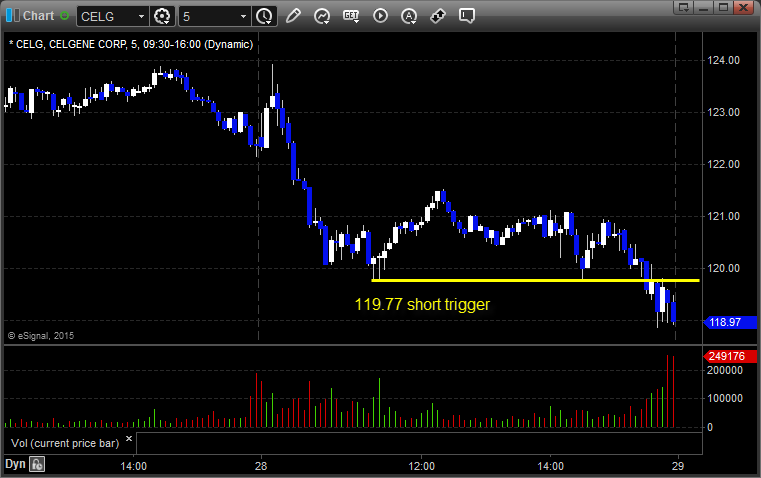The height and width of the screenshot is (478, 761).
Task: Maximize the chart window
Action: point(724,7)
